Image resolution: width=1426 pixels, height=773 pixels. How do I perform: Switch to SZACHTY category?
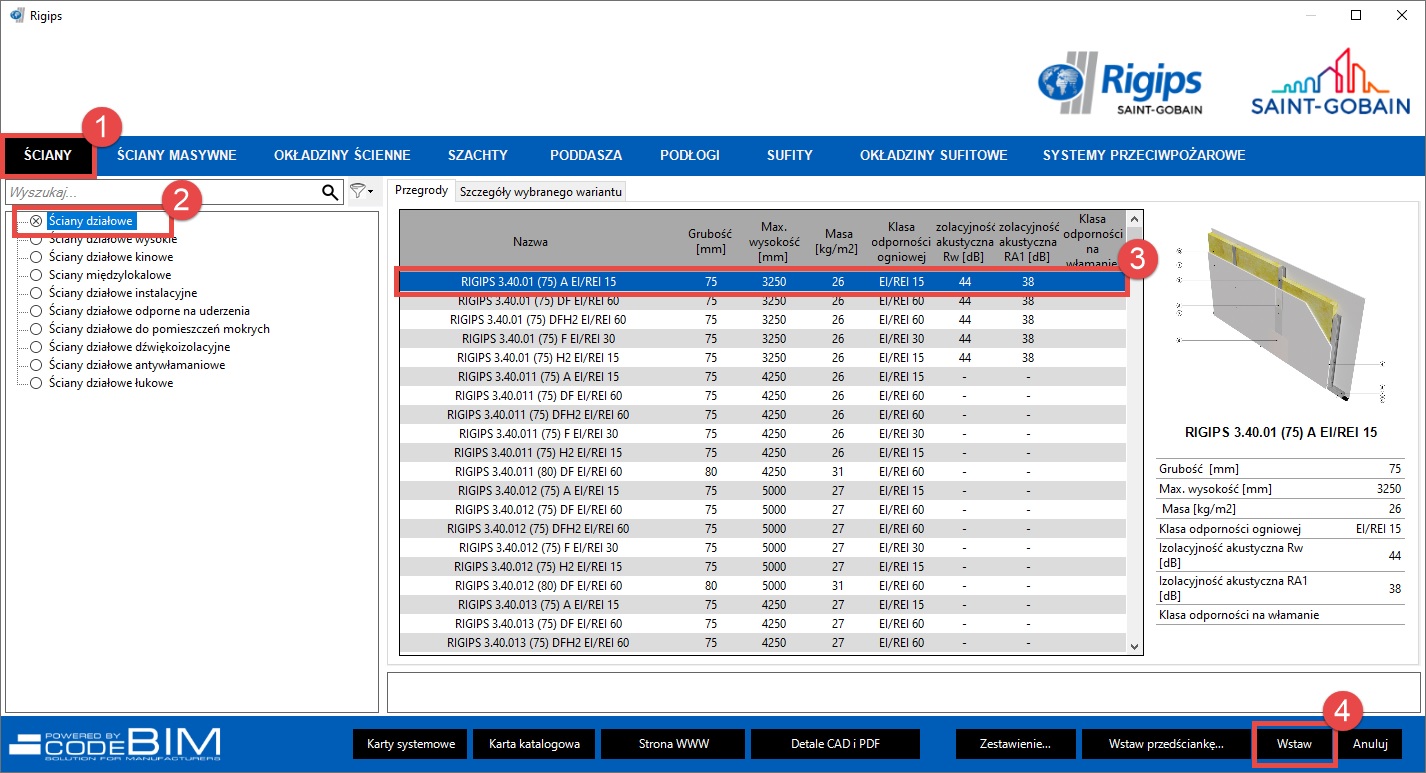tap(478, 155)
